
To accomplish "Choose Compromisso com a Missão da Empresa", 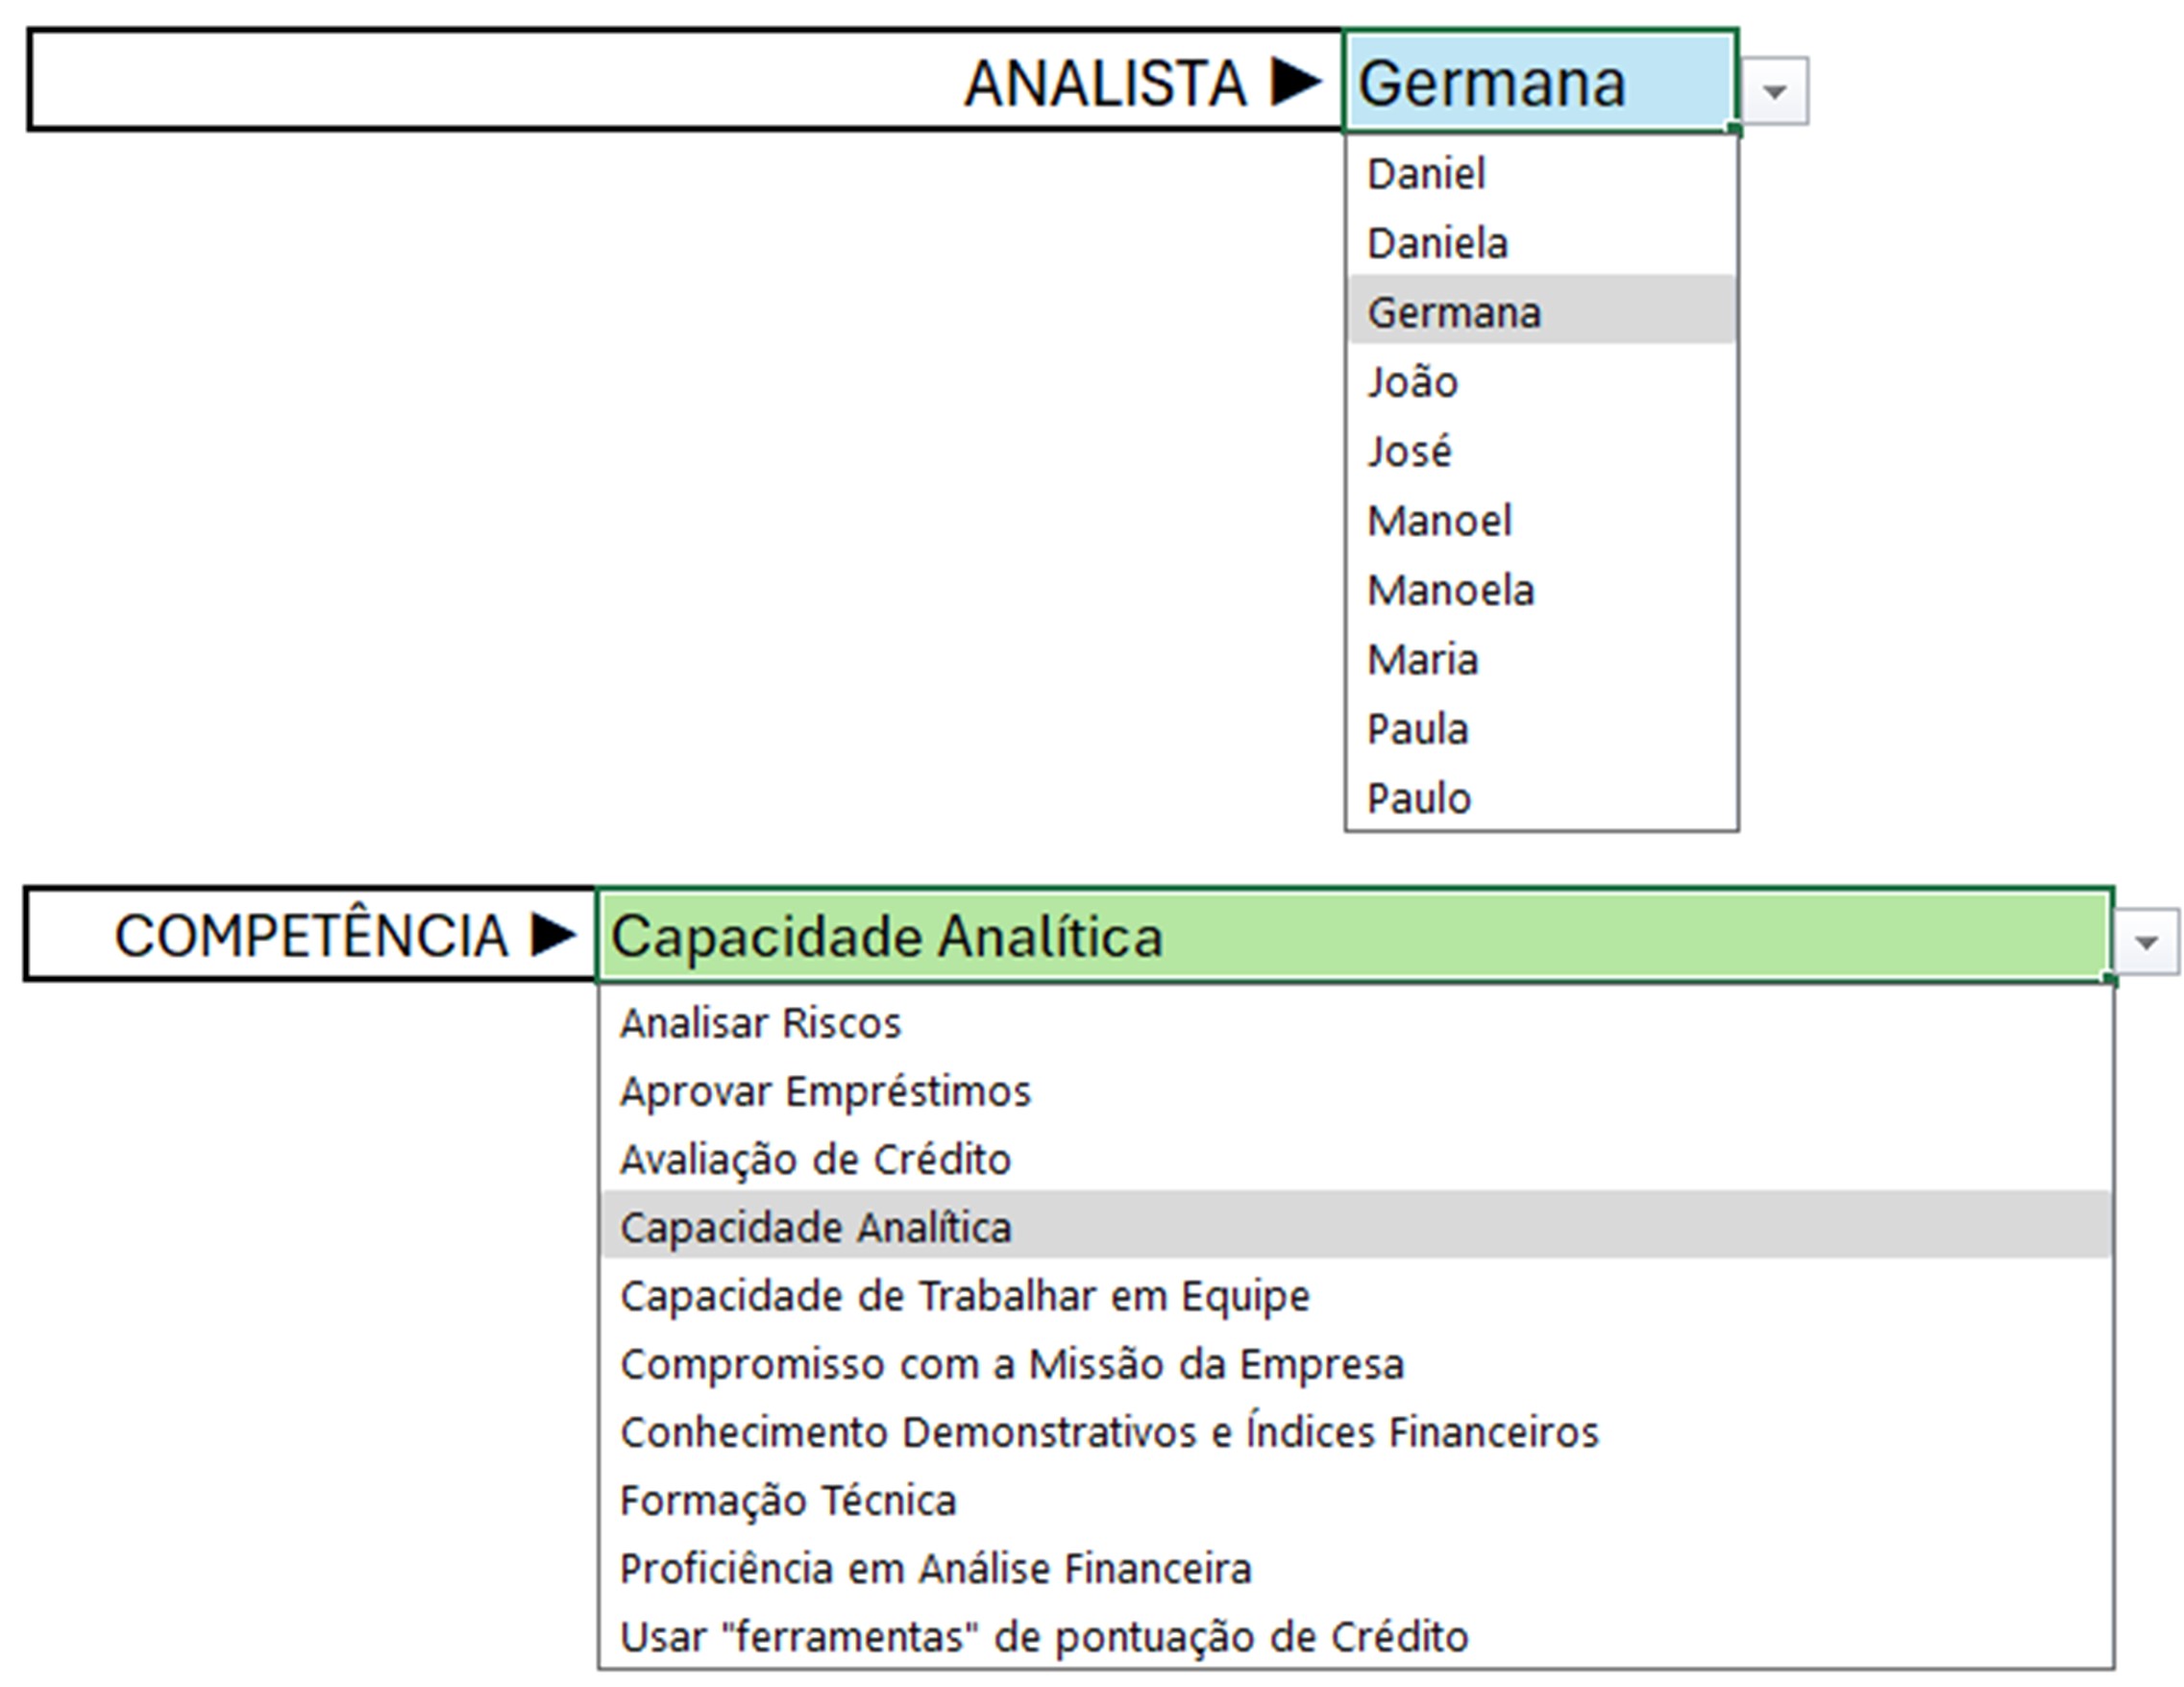I will (x=1011, y=1364).
